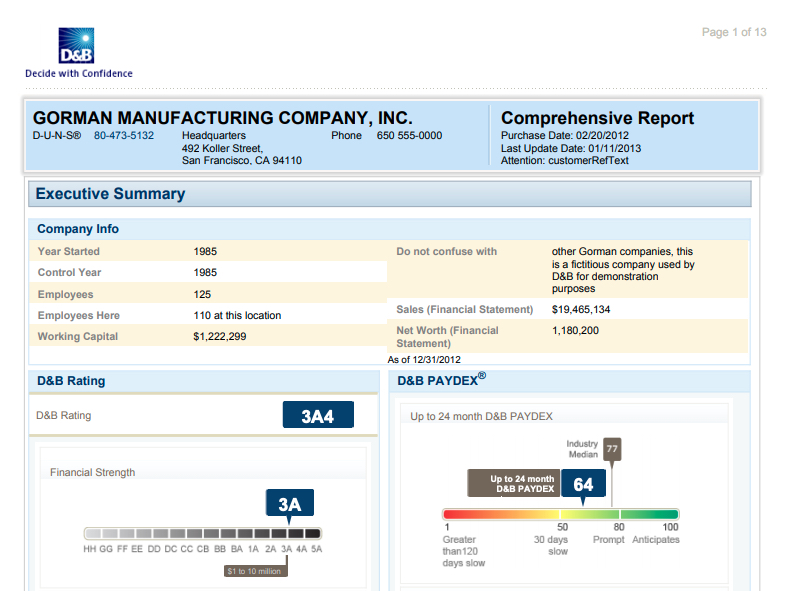The image size is (793, 591).
Task: Click 'Attention: customerRefText' line
Action: click(564, 160)
